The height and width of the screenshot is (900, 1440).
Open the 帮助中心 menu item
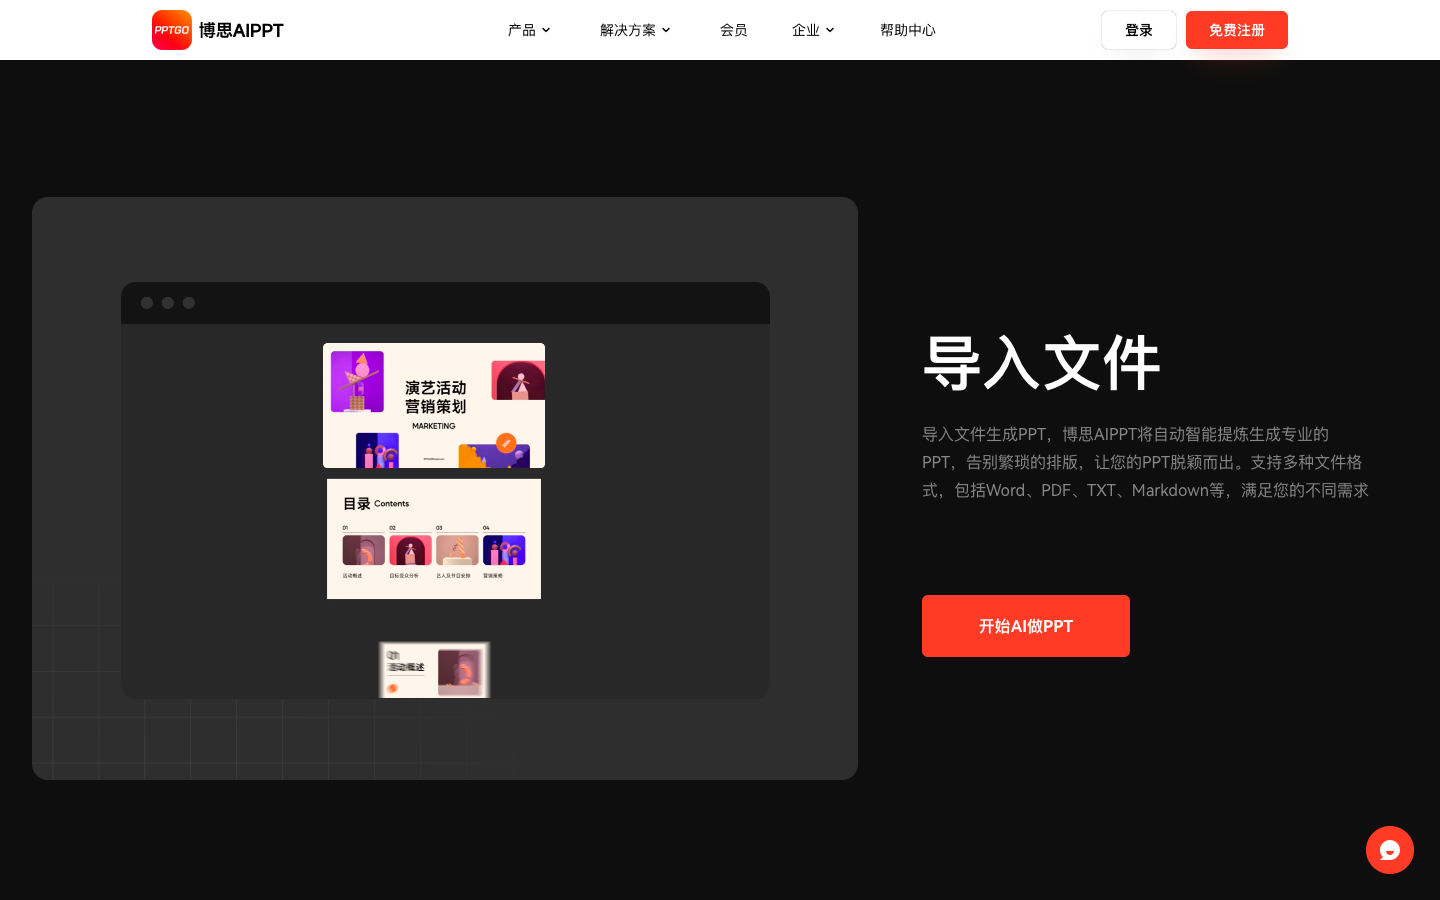click(907, 30)
